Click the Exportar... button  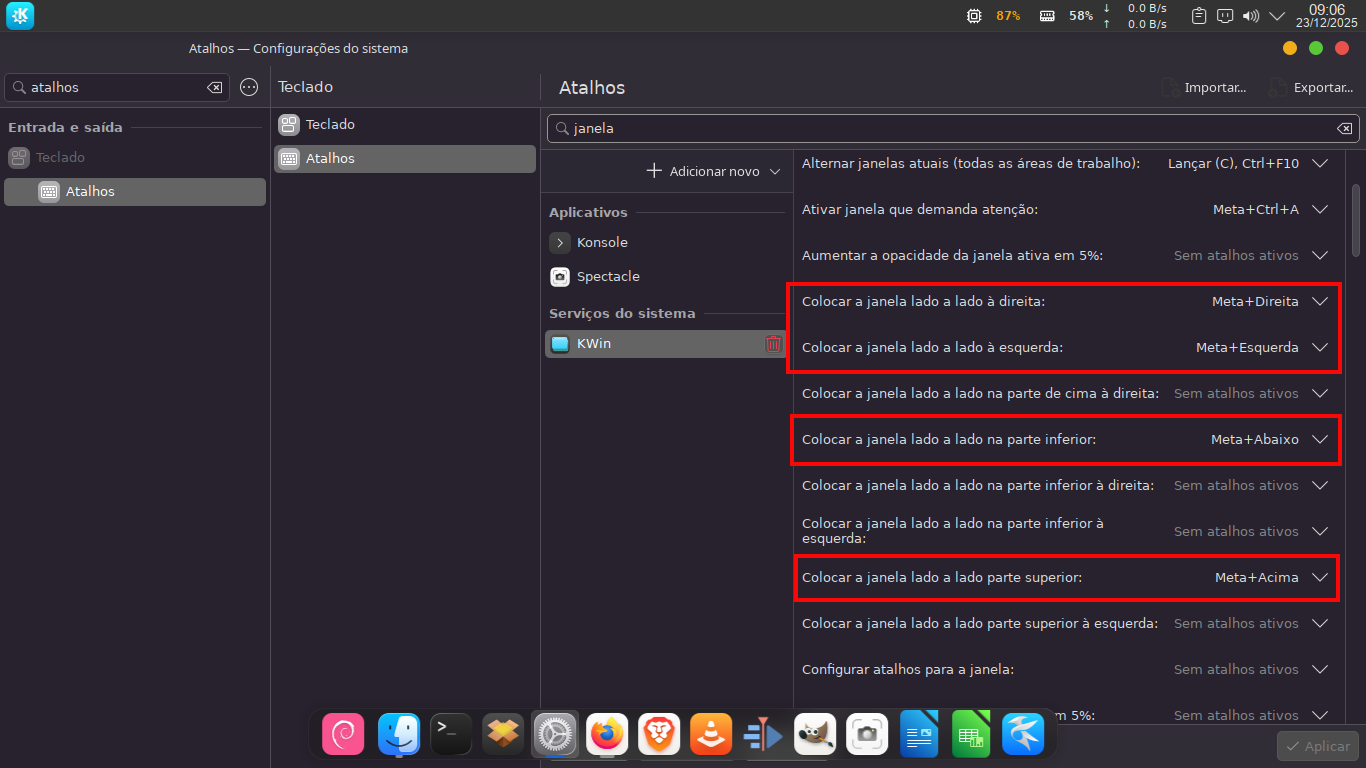tap(1310, 88)
